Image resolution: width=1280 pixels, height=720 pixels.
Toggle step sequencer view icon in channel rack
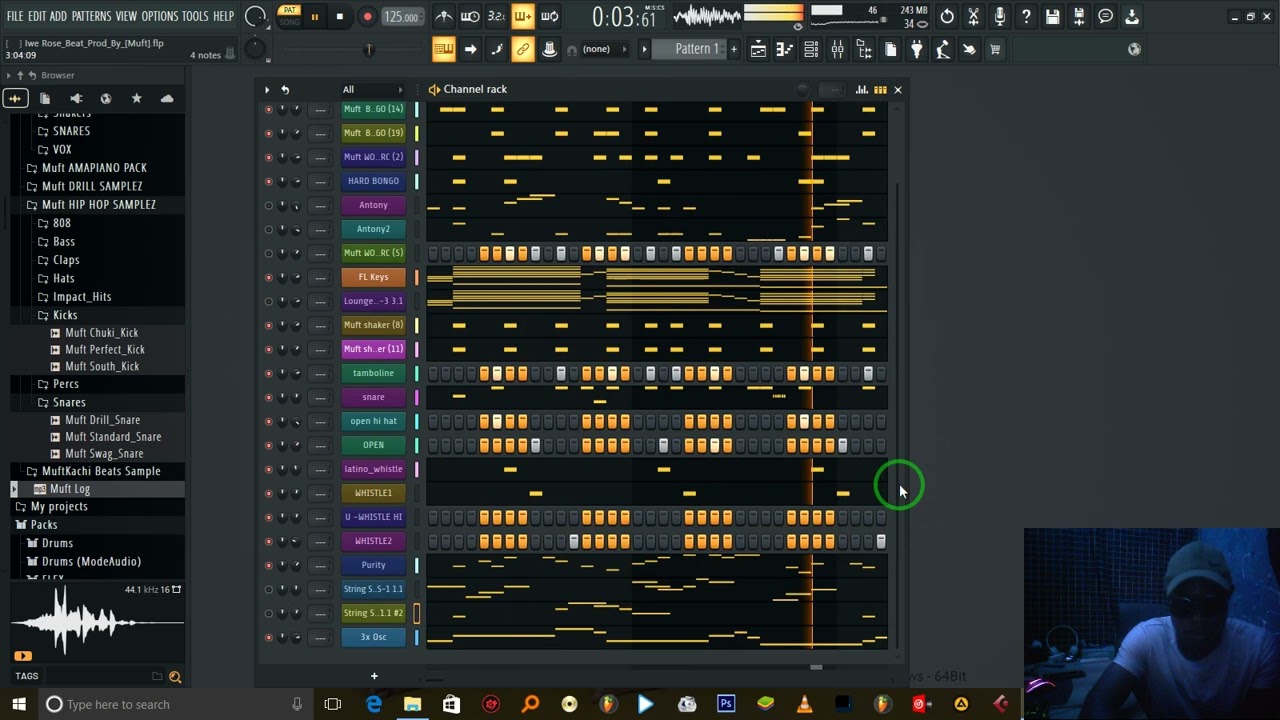click(x=880, y=90)
